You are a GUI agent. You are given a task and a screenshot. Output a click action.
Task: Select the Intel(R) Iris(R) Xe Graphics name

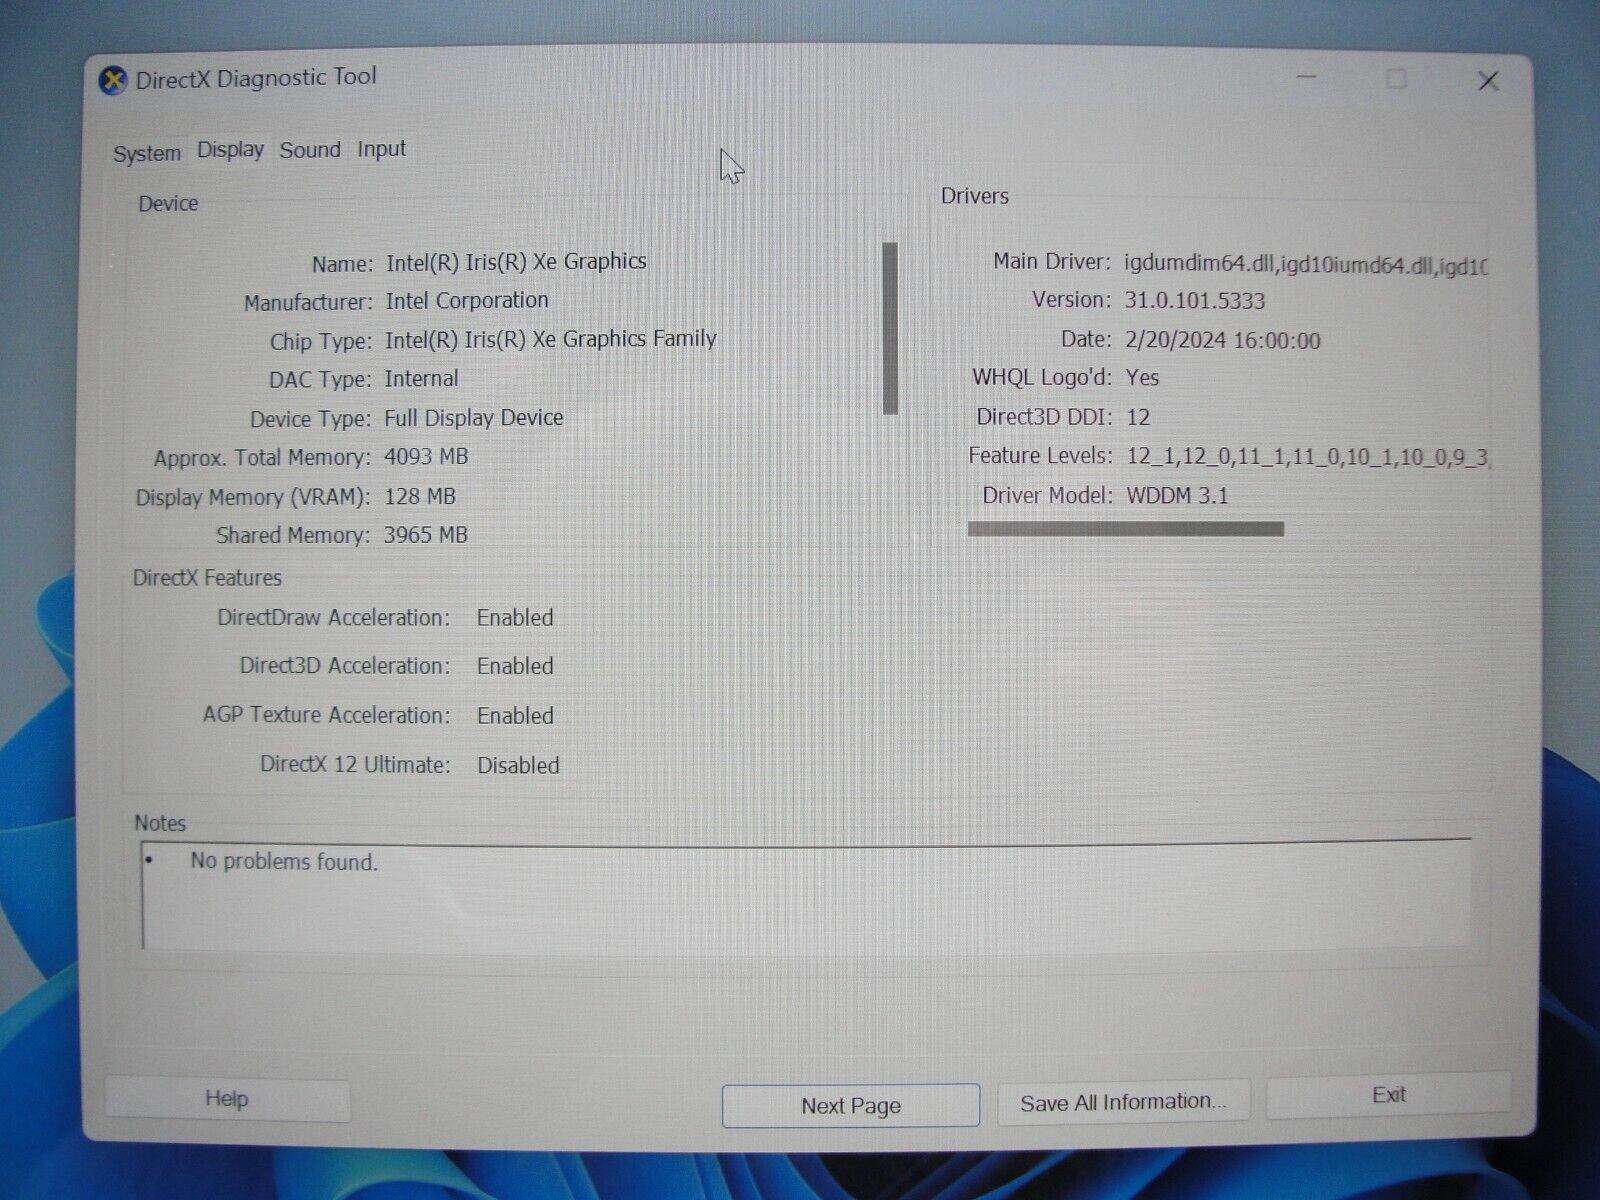pyautogui.click(x=514, y=261)
